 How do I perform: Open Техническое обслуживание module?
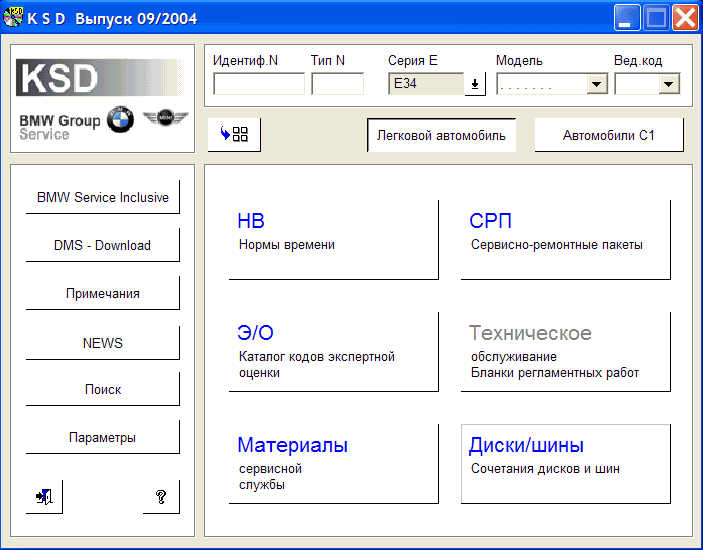pyautogui.click(x=566, y=352)
